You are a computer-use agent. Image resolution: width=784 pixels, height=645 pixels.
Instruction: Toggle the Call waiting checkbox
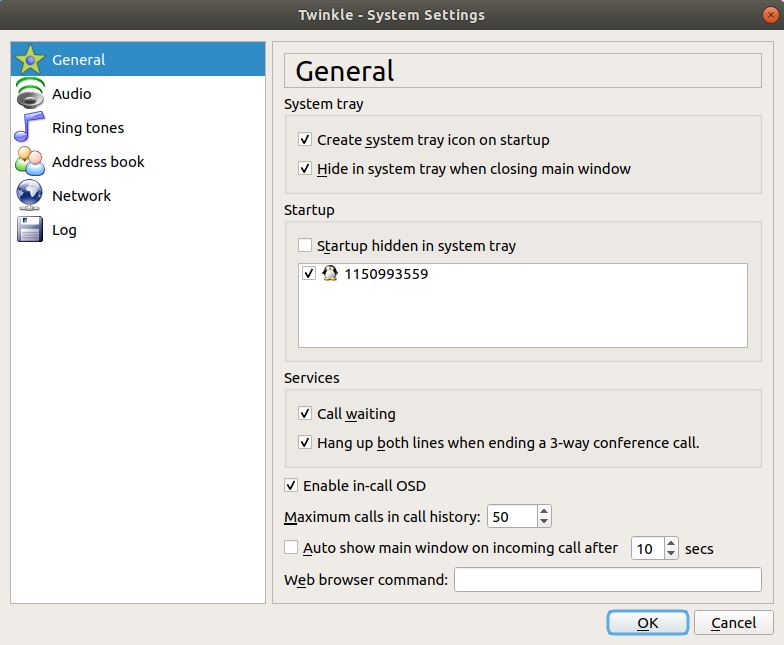click(x=305, y=414)
